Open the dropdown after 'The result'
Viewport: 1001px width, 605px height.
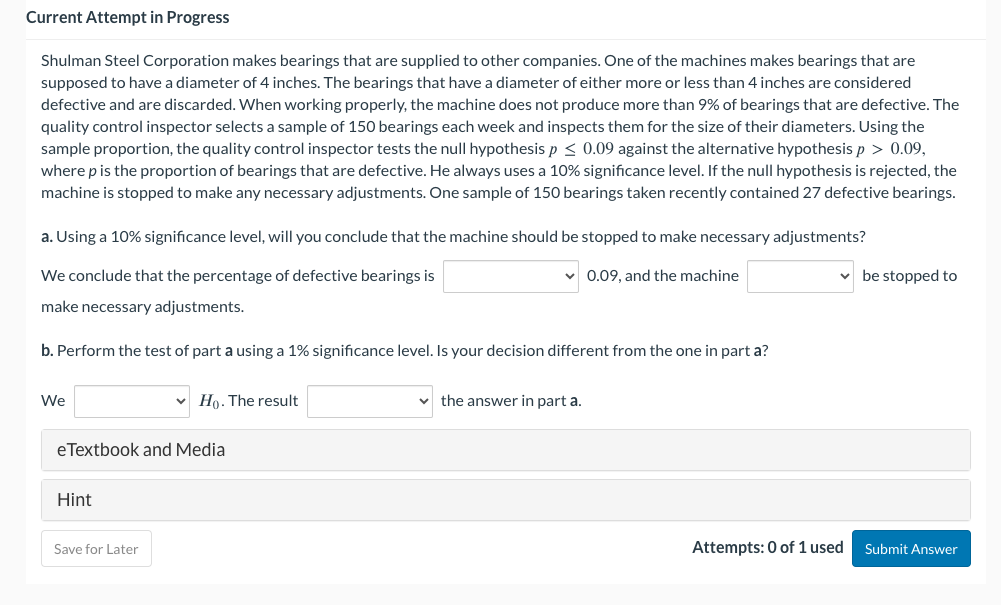369,401
